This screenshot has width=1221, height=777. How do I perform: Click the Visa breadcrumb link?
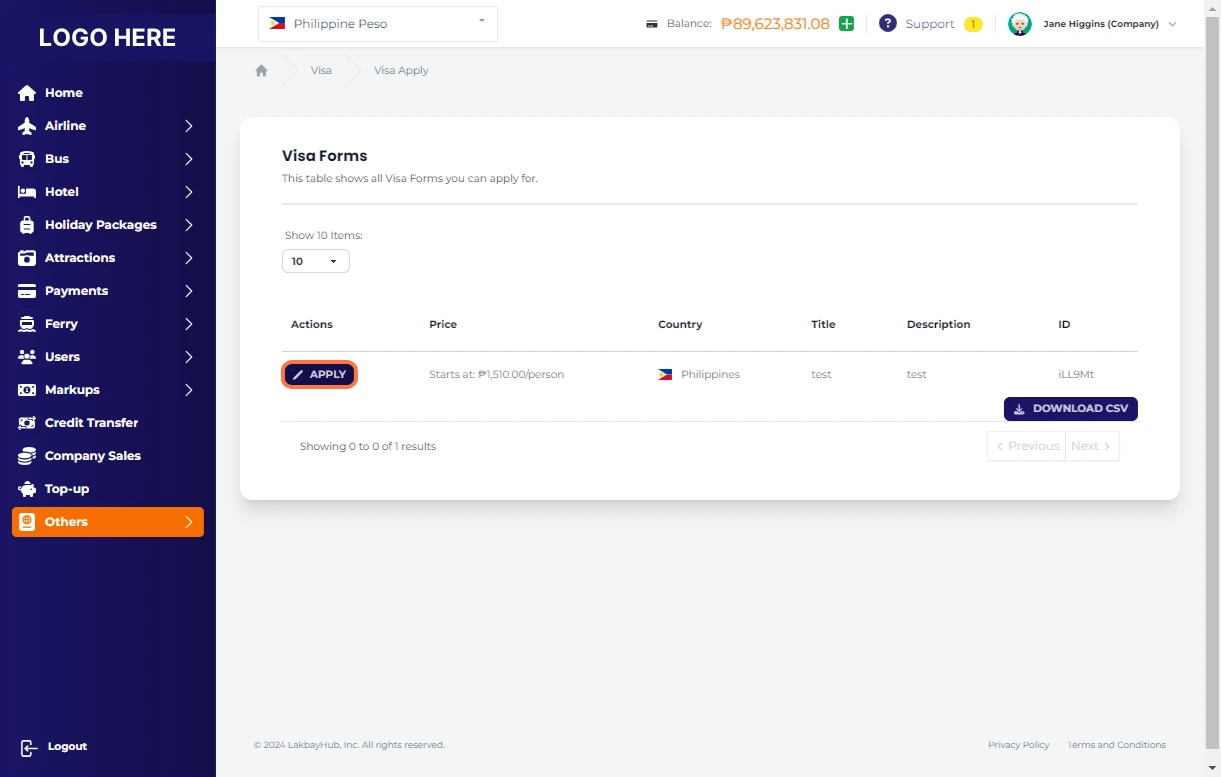point(321,71)
